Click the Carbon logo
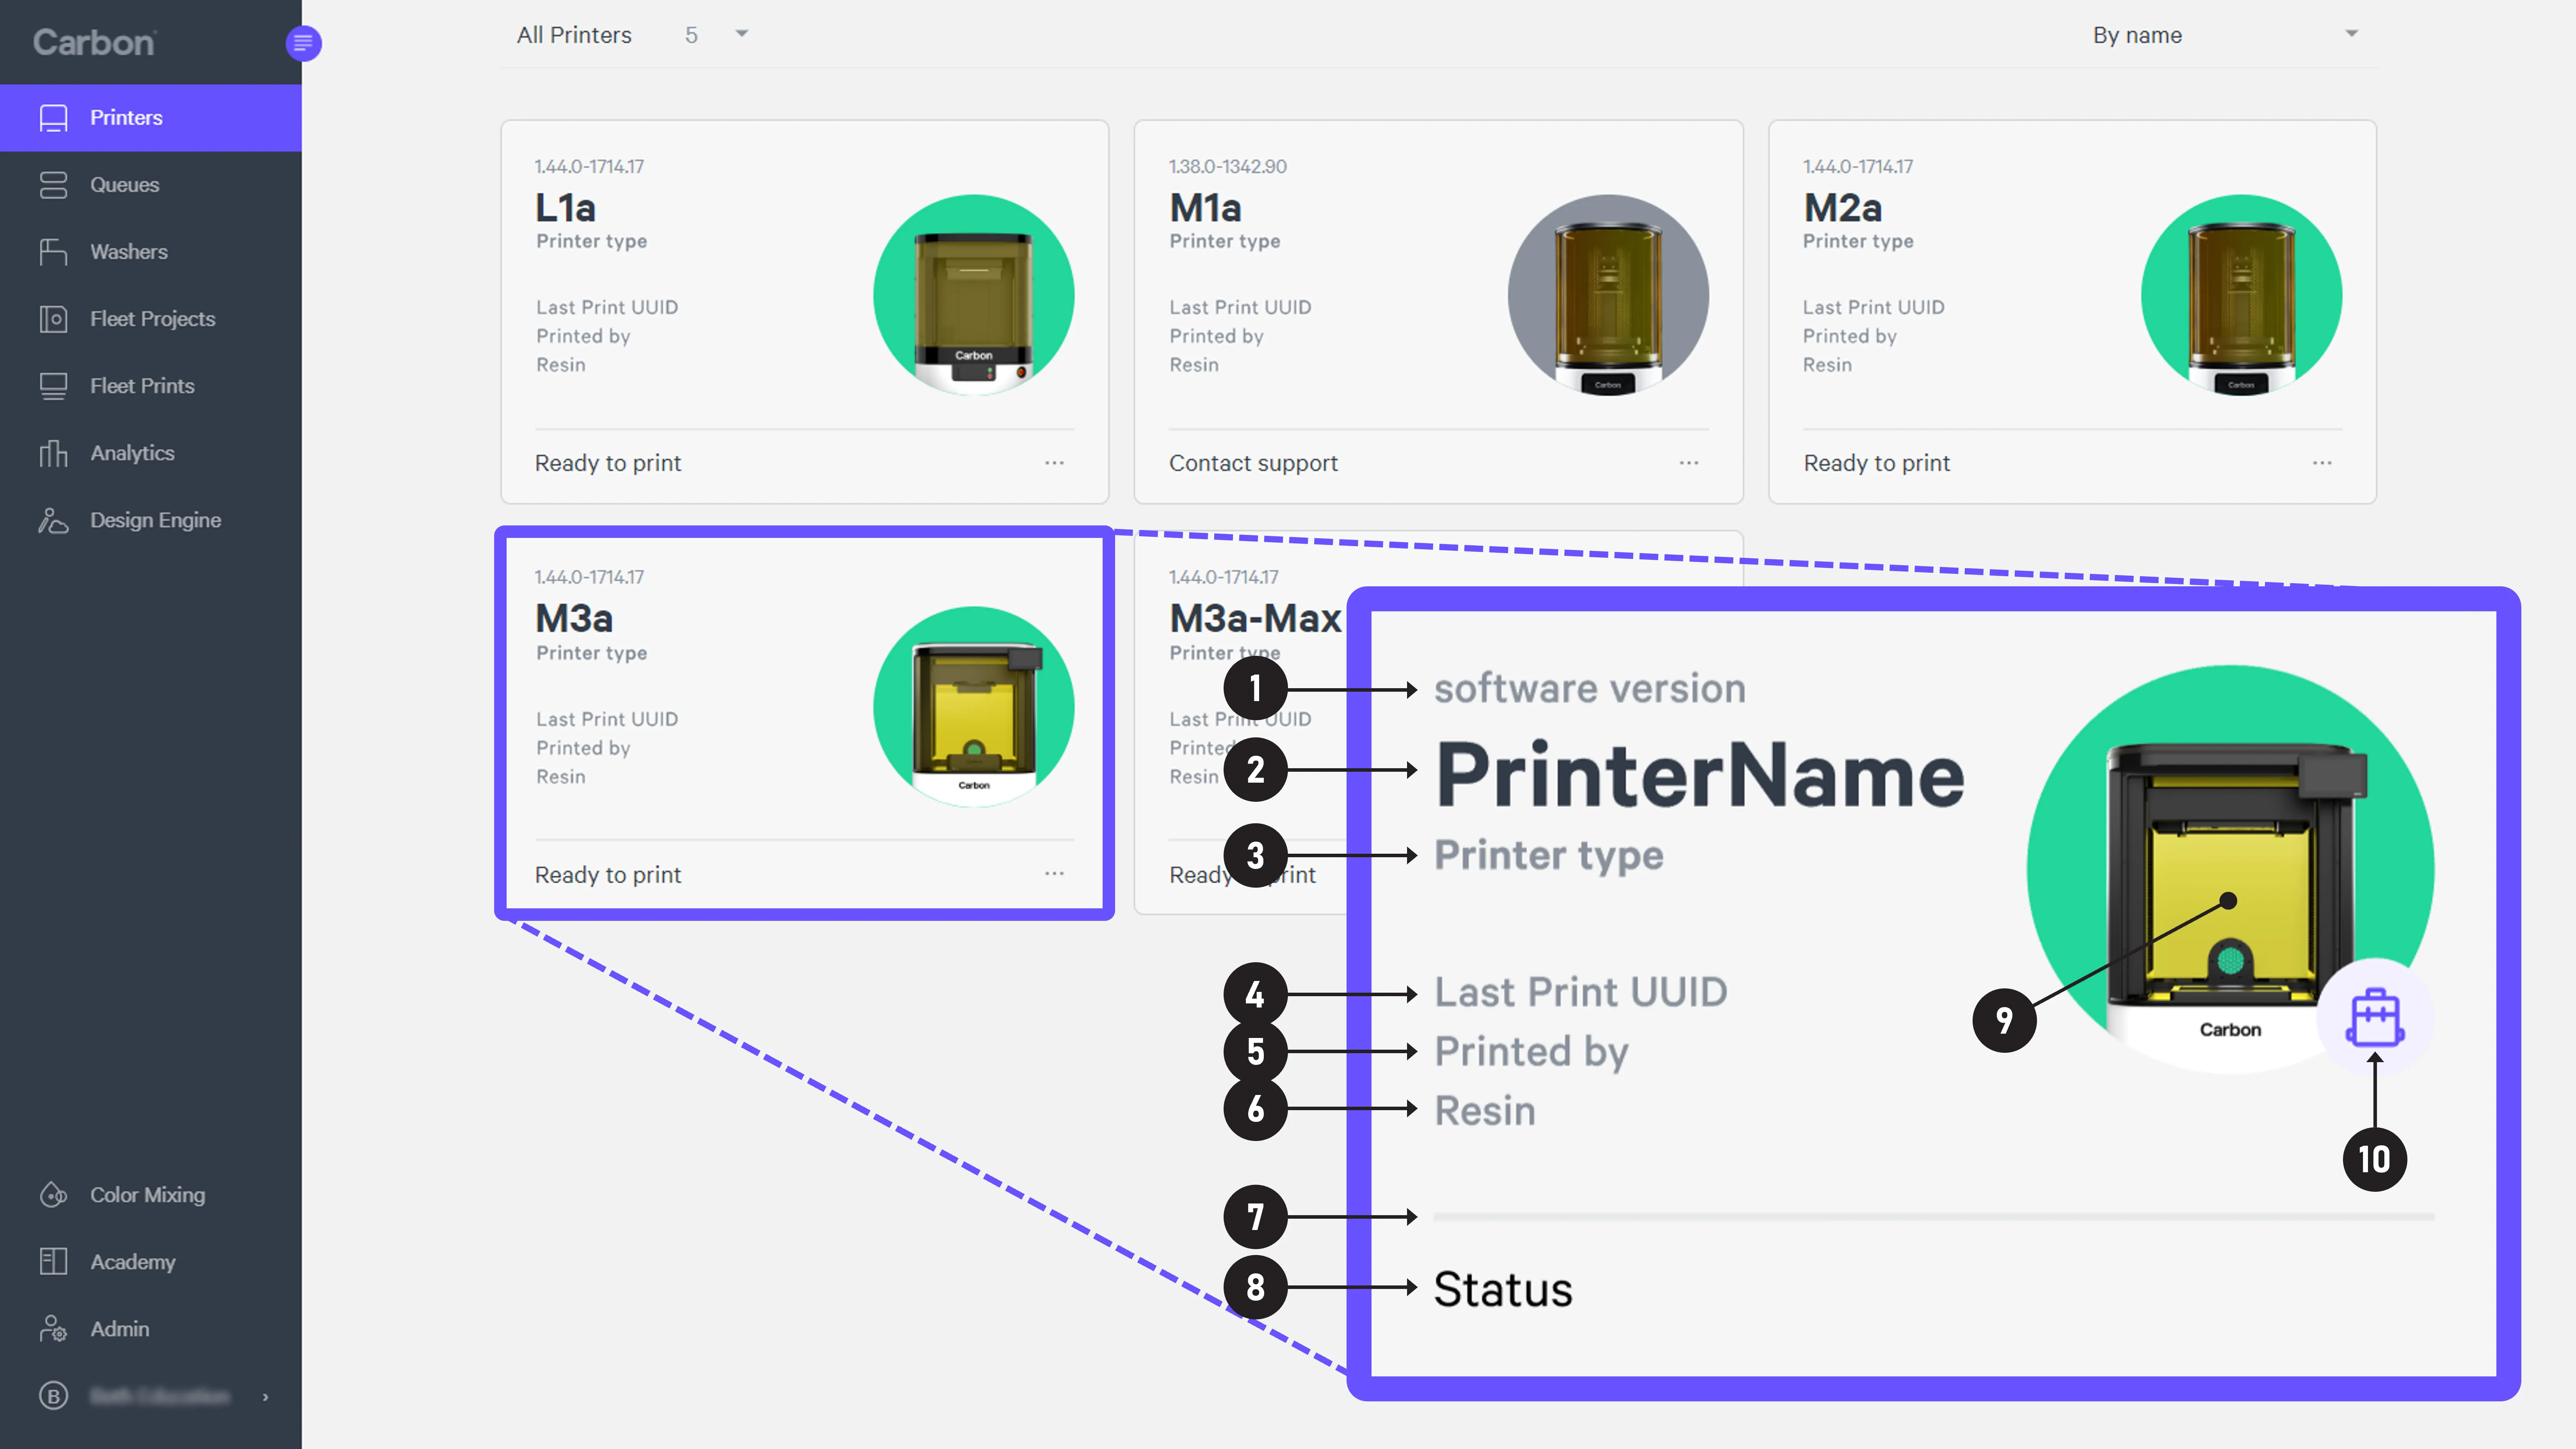2576x1449 pixels. tap(94, 43)
